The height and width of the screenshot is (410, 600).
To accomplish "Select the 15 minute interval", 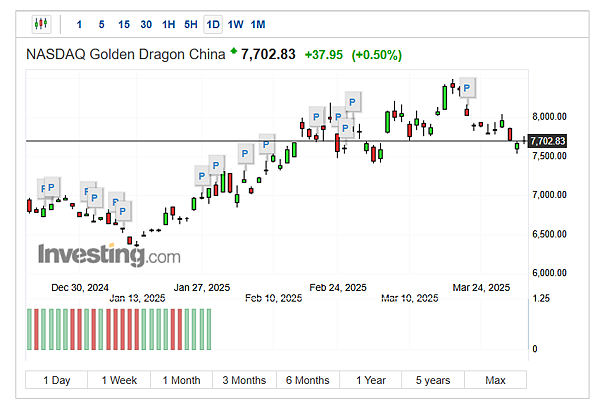I will [124, 25].
